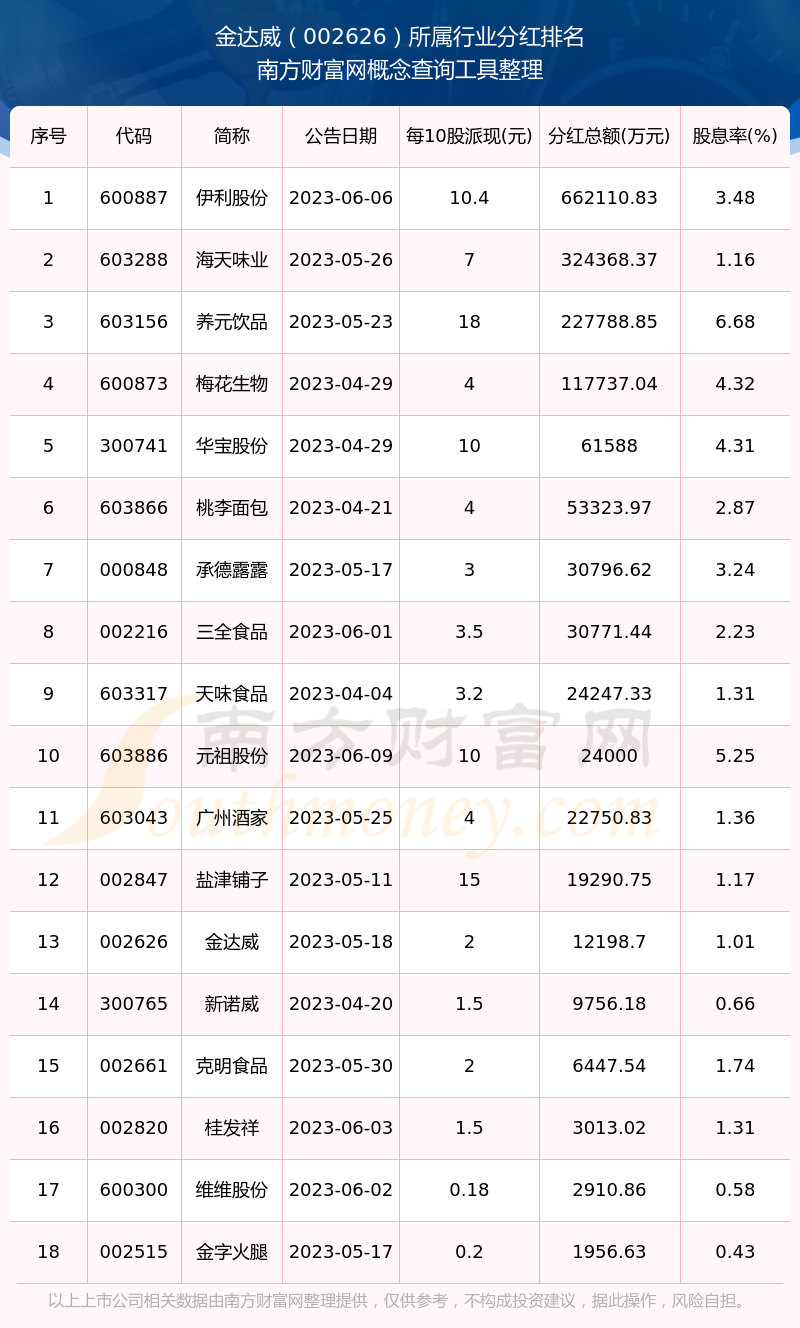Select stock code 600887
800x1328 pixels.
134,198
